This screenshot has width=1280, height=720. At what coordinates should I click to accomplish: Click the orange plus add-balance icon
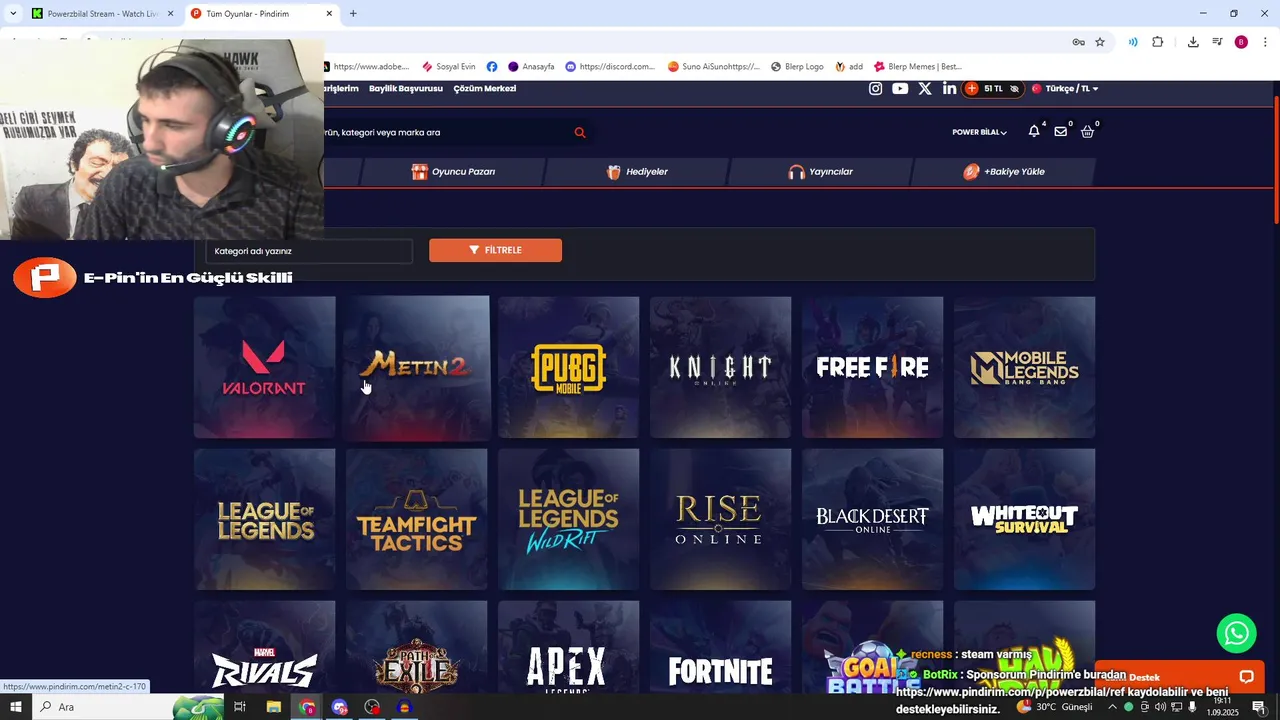coord(971,89)
